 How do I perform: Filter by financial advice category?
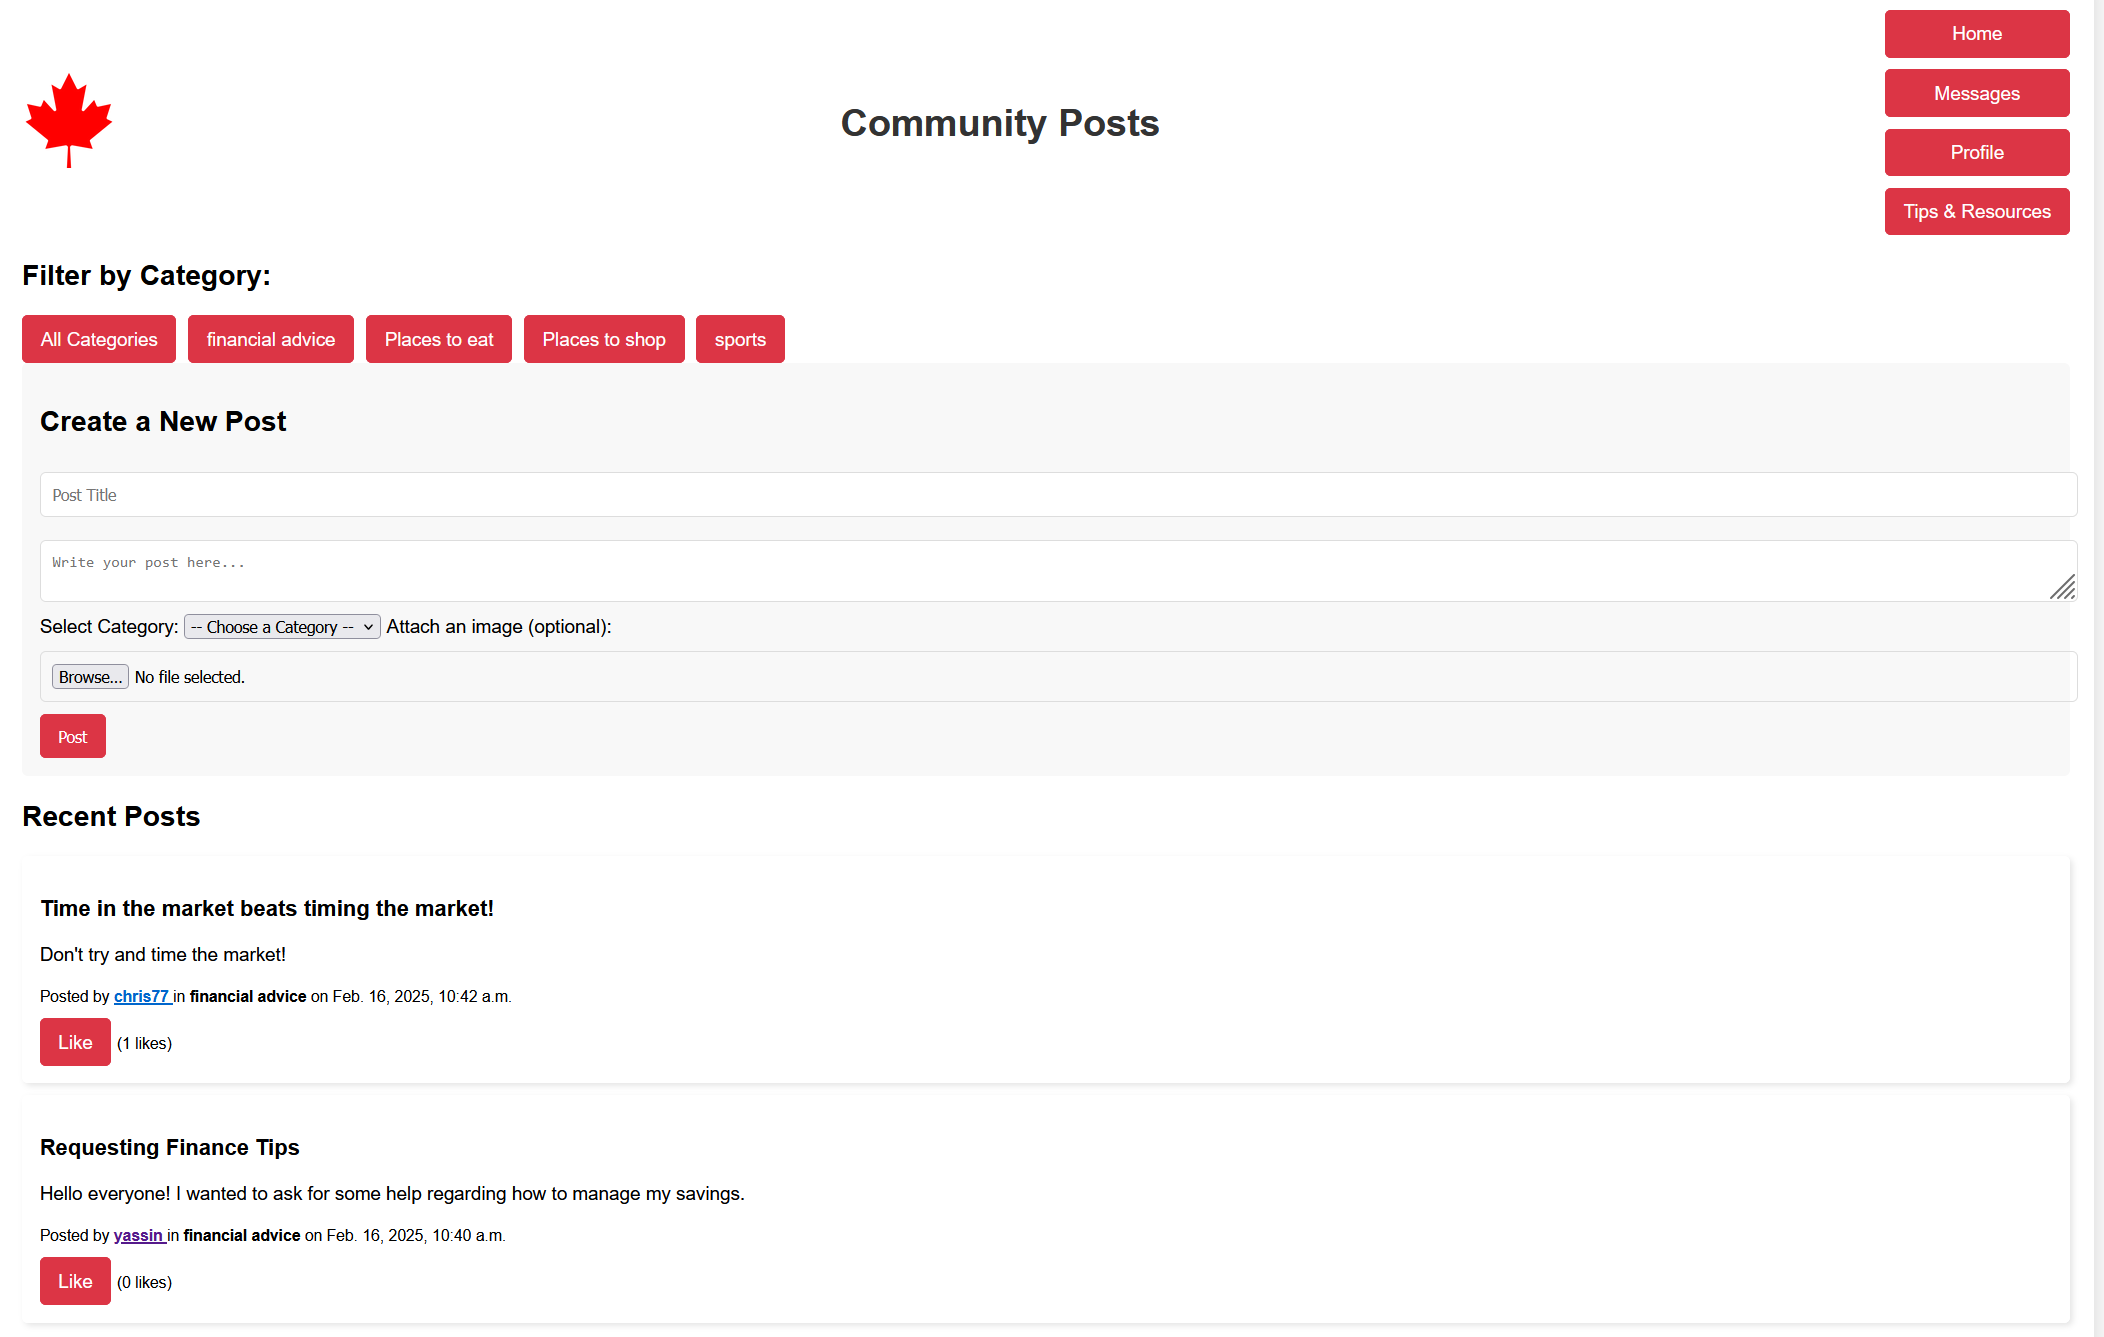pyautogui.click(x=270, y=339)
